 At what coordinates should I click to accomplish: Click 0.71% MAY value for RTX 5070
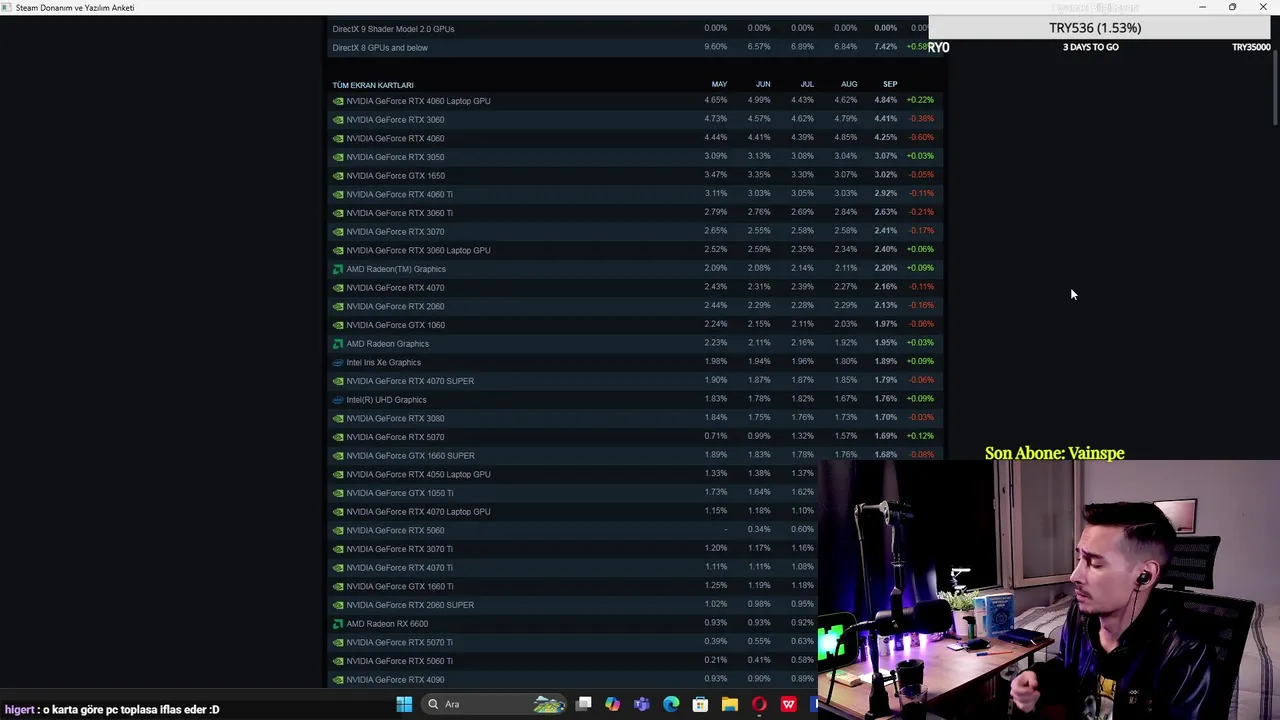coord(716,436)
